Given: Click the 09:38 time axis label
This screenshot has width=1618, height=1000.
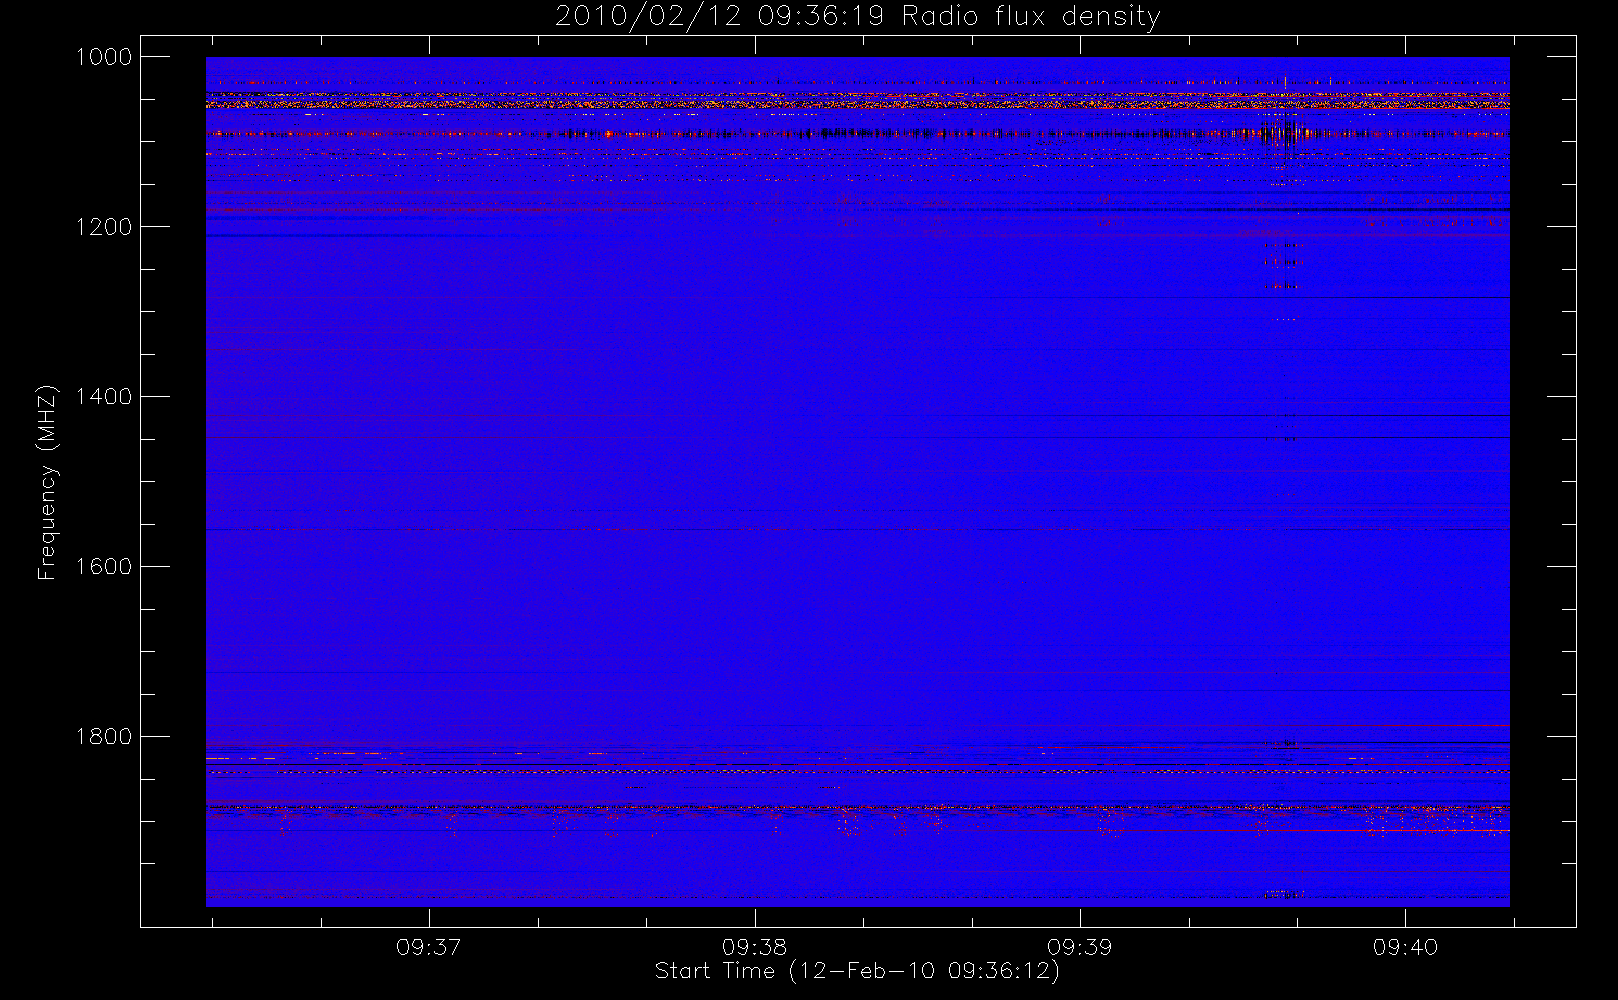Looking at the screenshot, I should [755, 947].
